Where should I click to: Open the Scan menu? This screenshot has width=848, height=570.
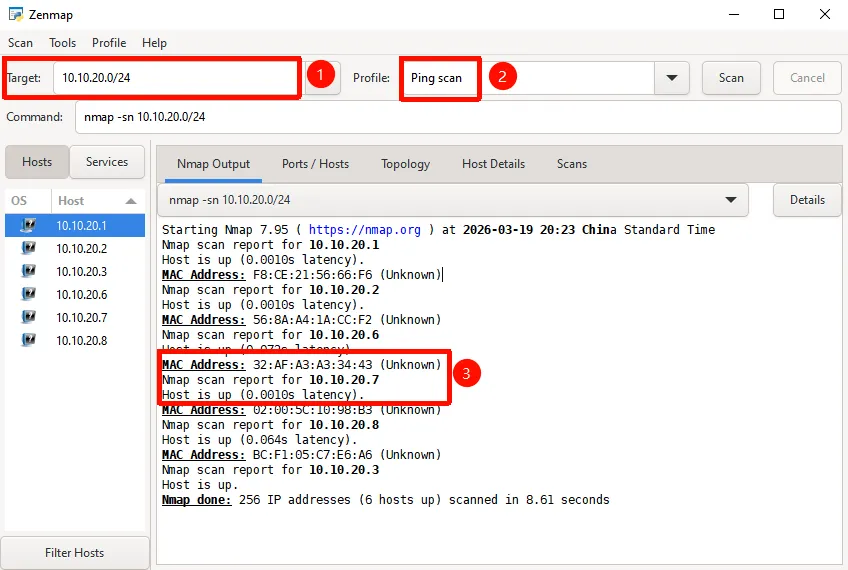click(x=20, y=43)
